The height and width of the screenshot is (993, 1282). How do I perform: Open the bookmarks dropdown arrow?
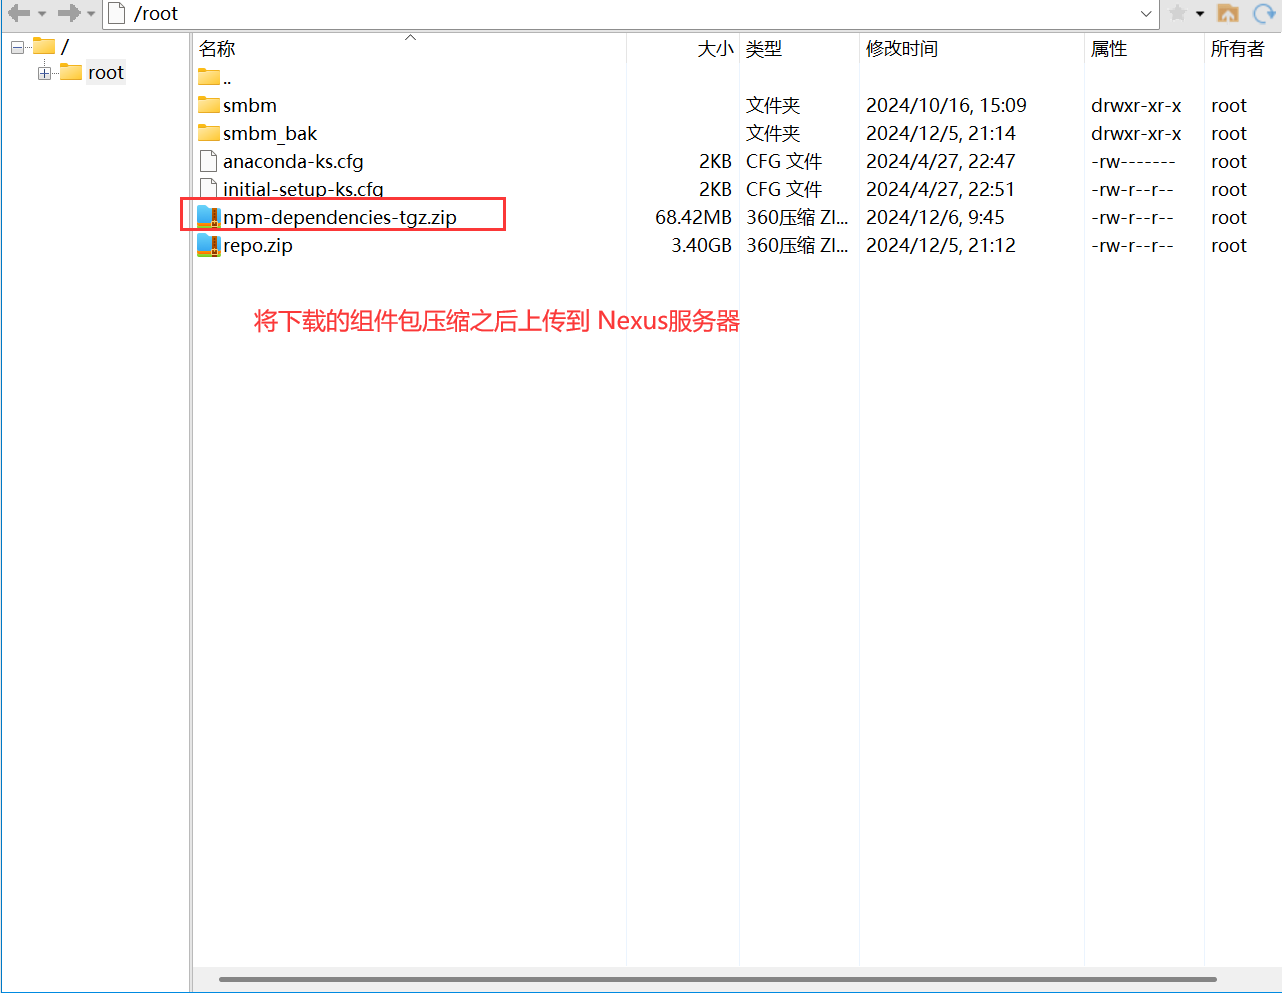tap(1200, 14)
